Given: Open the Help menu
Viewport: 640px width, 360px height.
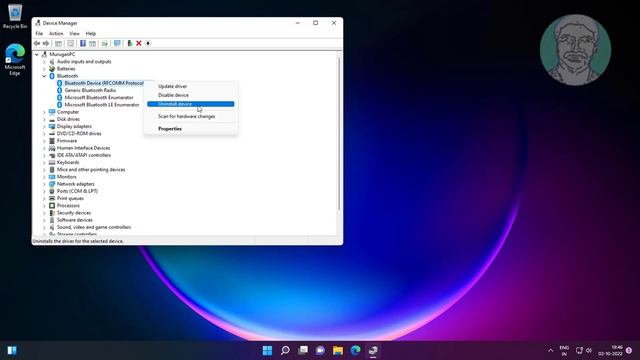Looking at the screenshot, I should pos(91,33).
